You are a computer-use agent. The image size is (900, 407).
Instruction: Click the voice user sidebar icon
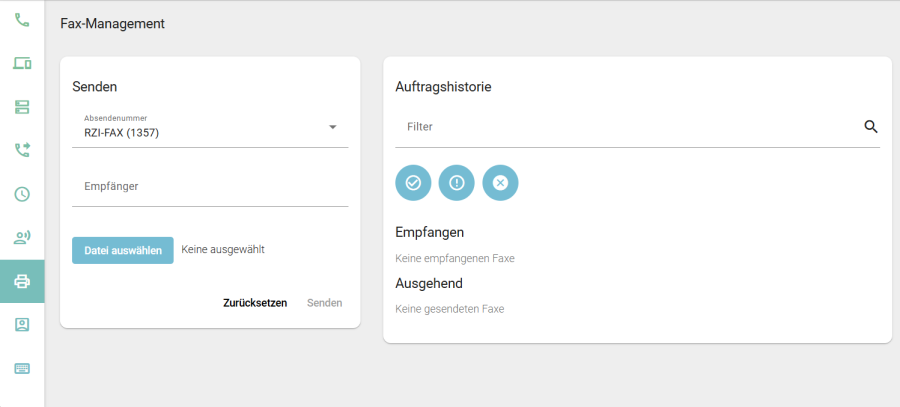click(x=22, y=237)
